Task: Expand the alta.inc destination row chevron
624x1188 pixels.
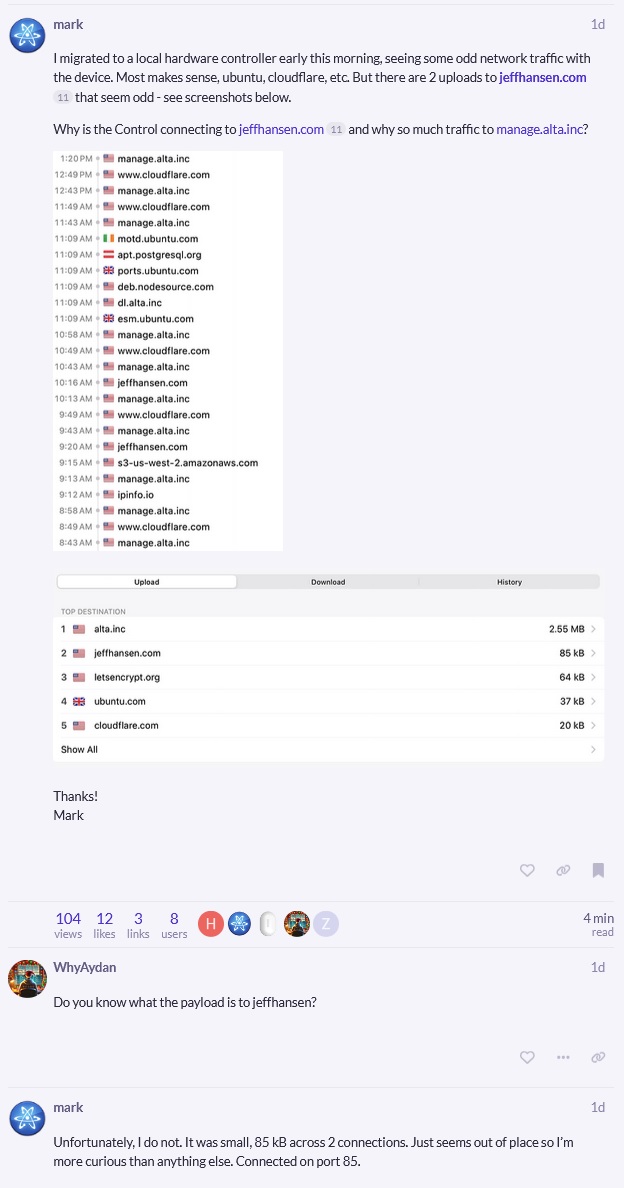Action: pos(594,629)
